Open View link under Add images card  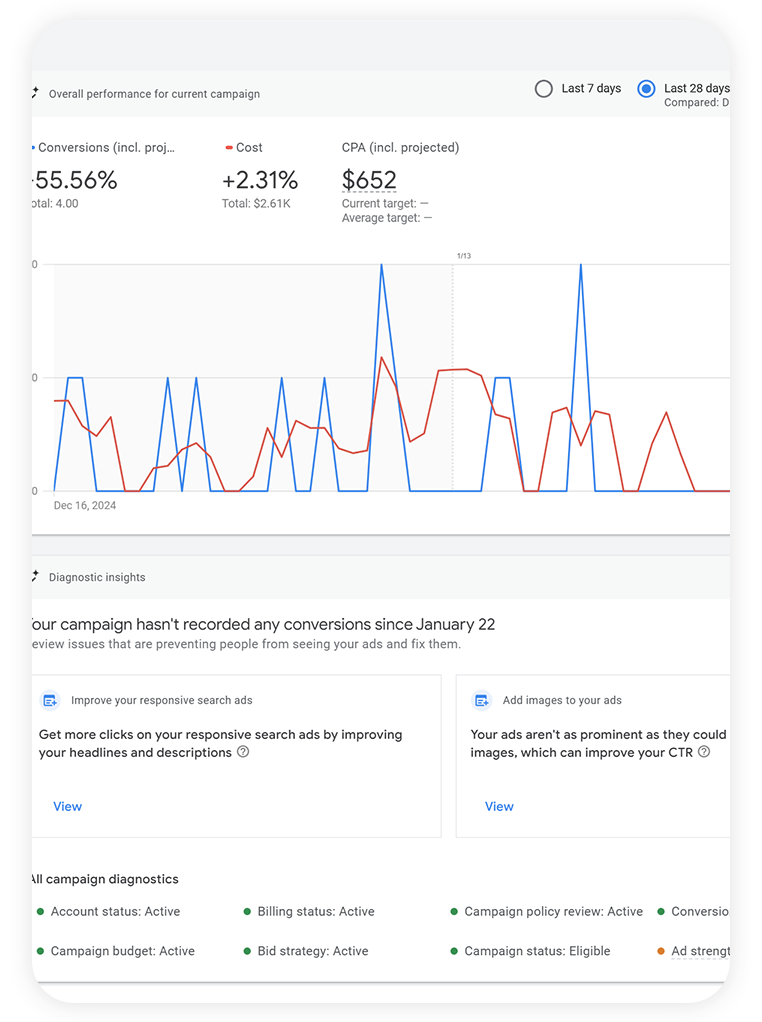click(x=499, y=807)
